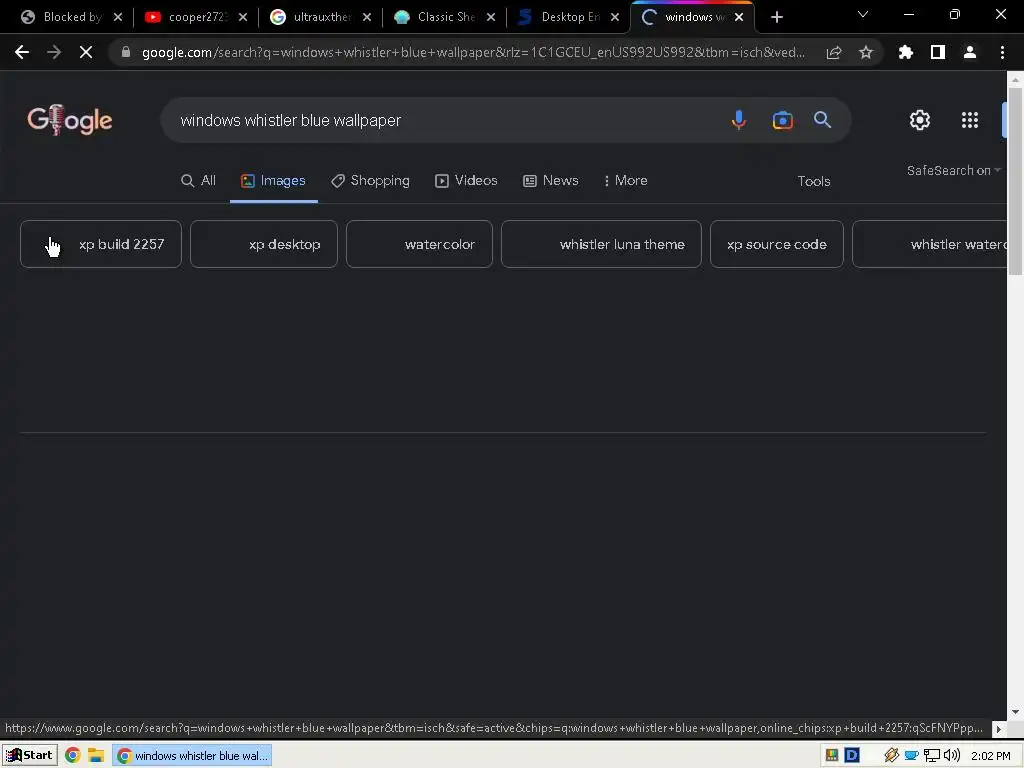Open the Tools filter button

pos(814,181)
